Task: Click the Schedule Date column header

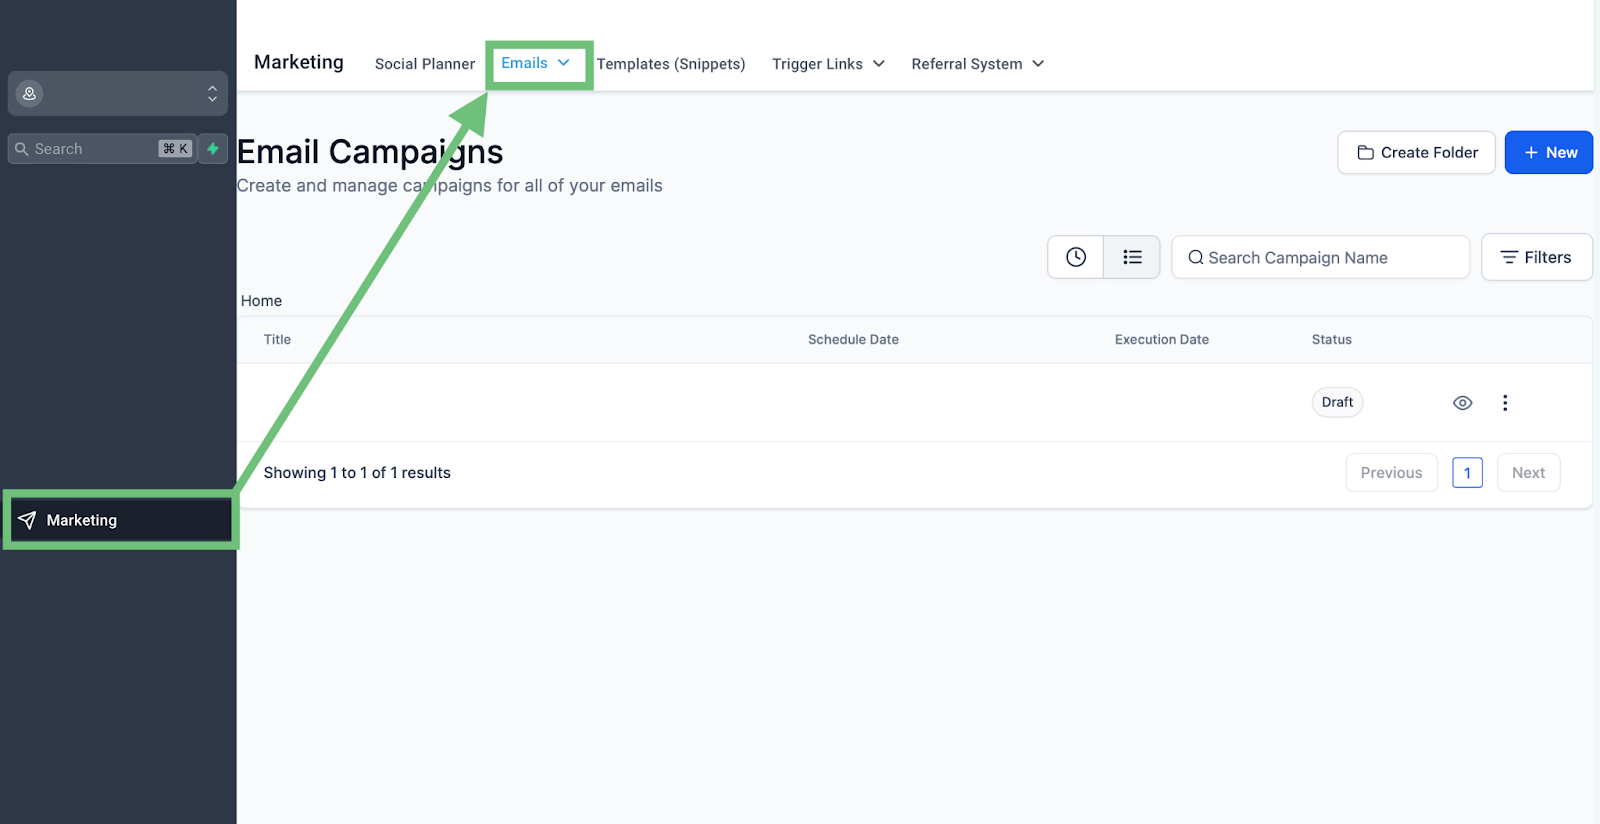Action: point(853,340)
